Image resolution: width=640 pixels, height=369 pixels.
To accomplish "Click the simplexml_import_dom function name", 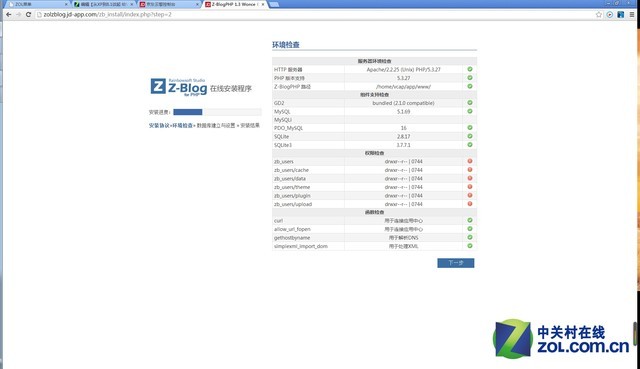I will (301, 246).
